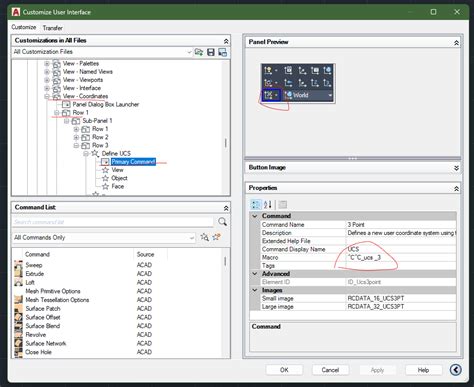The width and height of the screenshot is (474, 387).
Task: Switch to the Transfer tab
Action: tap(53, 28)
